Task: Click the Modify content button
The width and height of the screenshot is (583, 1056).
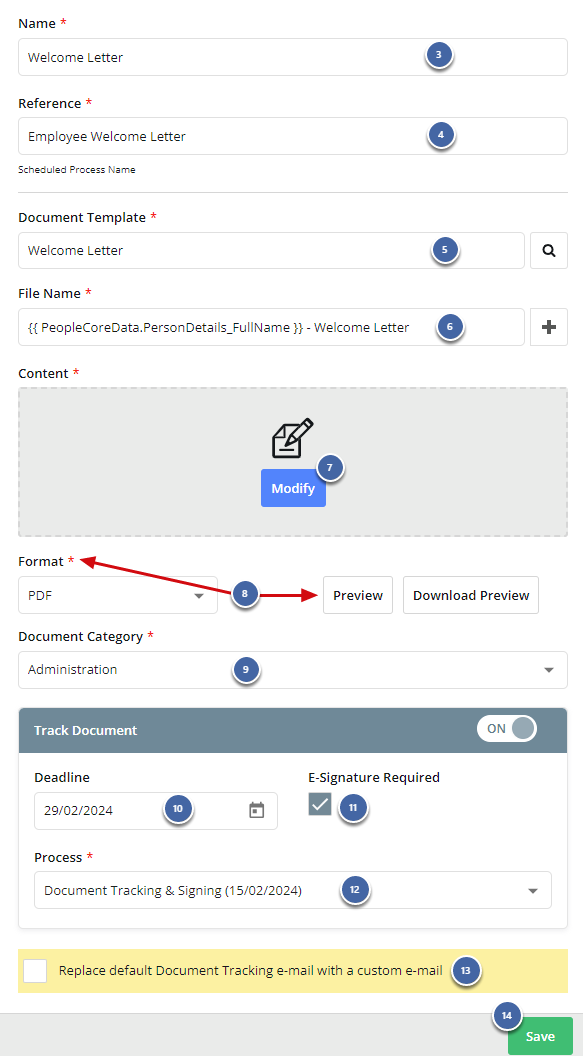Action: [293, 488]
